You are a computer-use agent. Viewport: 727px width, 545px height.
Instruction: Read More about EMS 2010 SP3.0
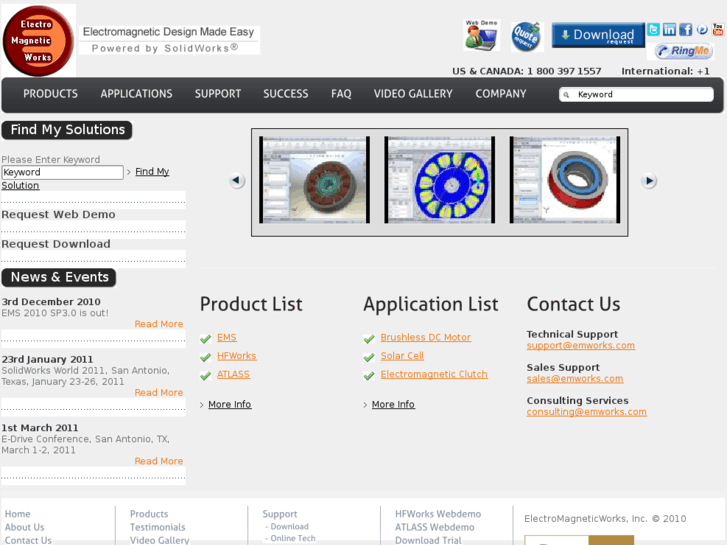point(159,324)
